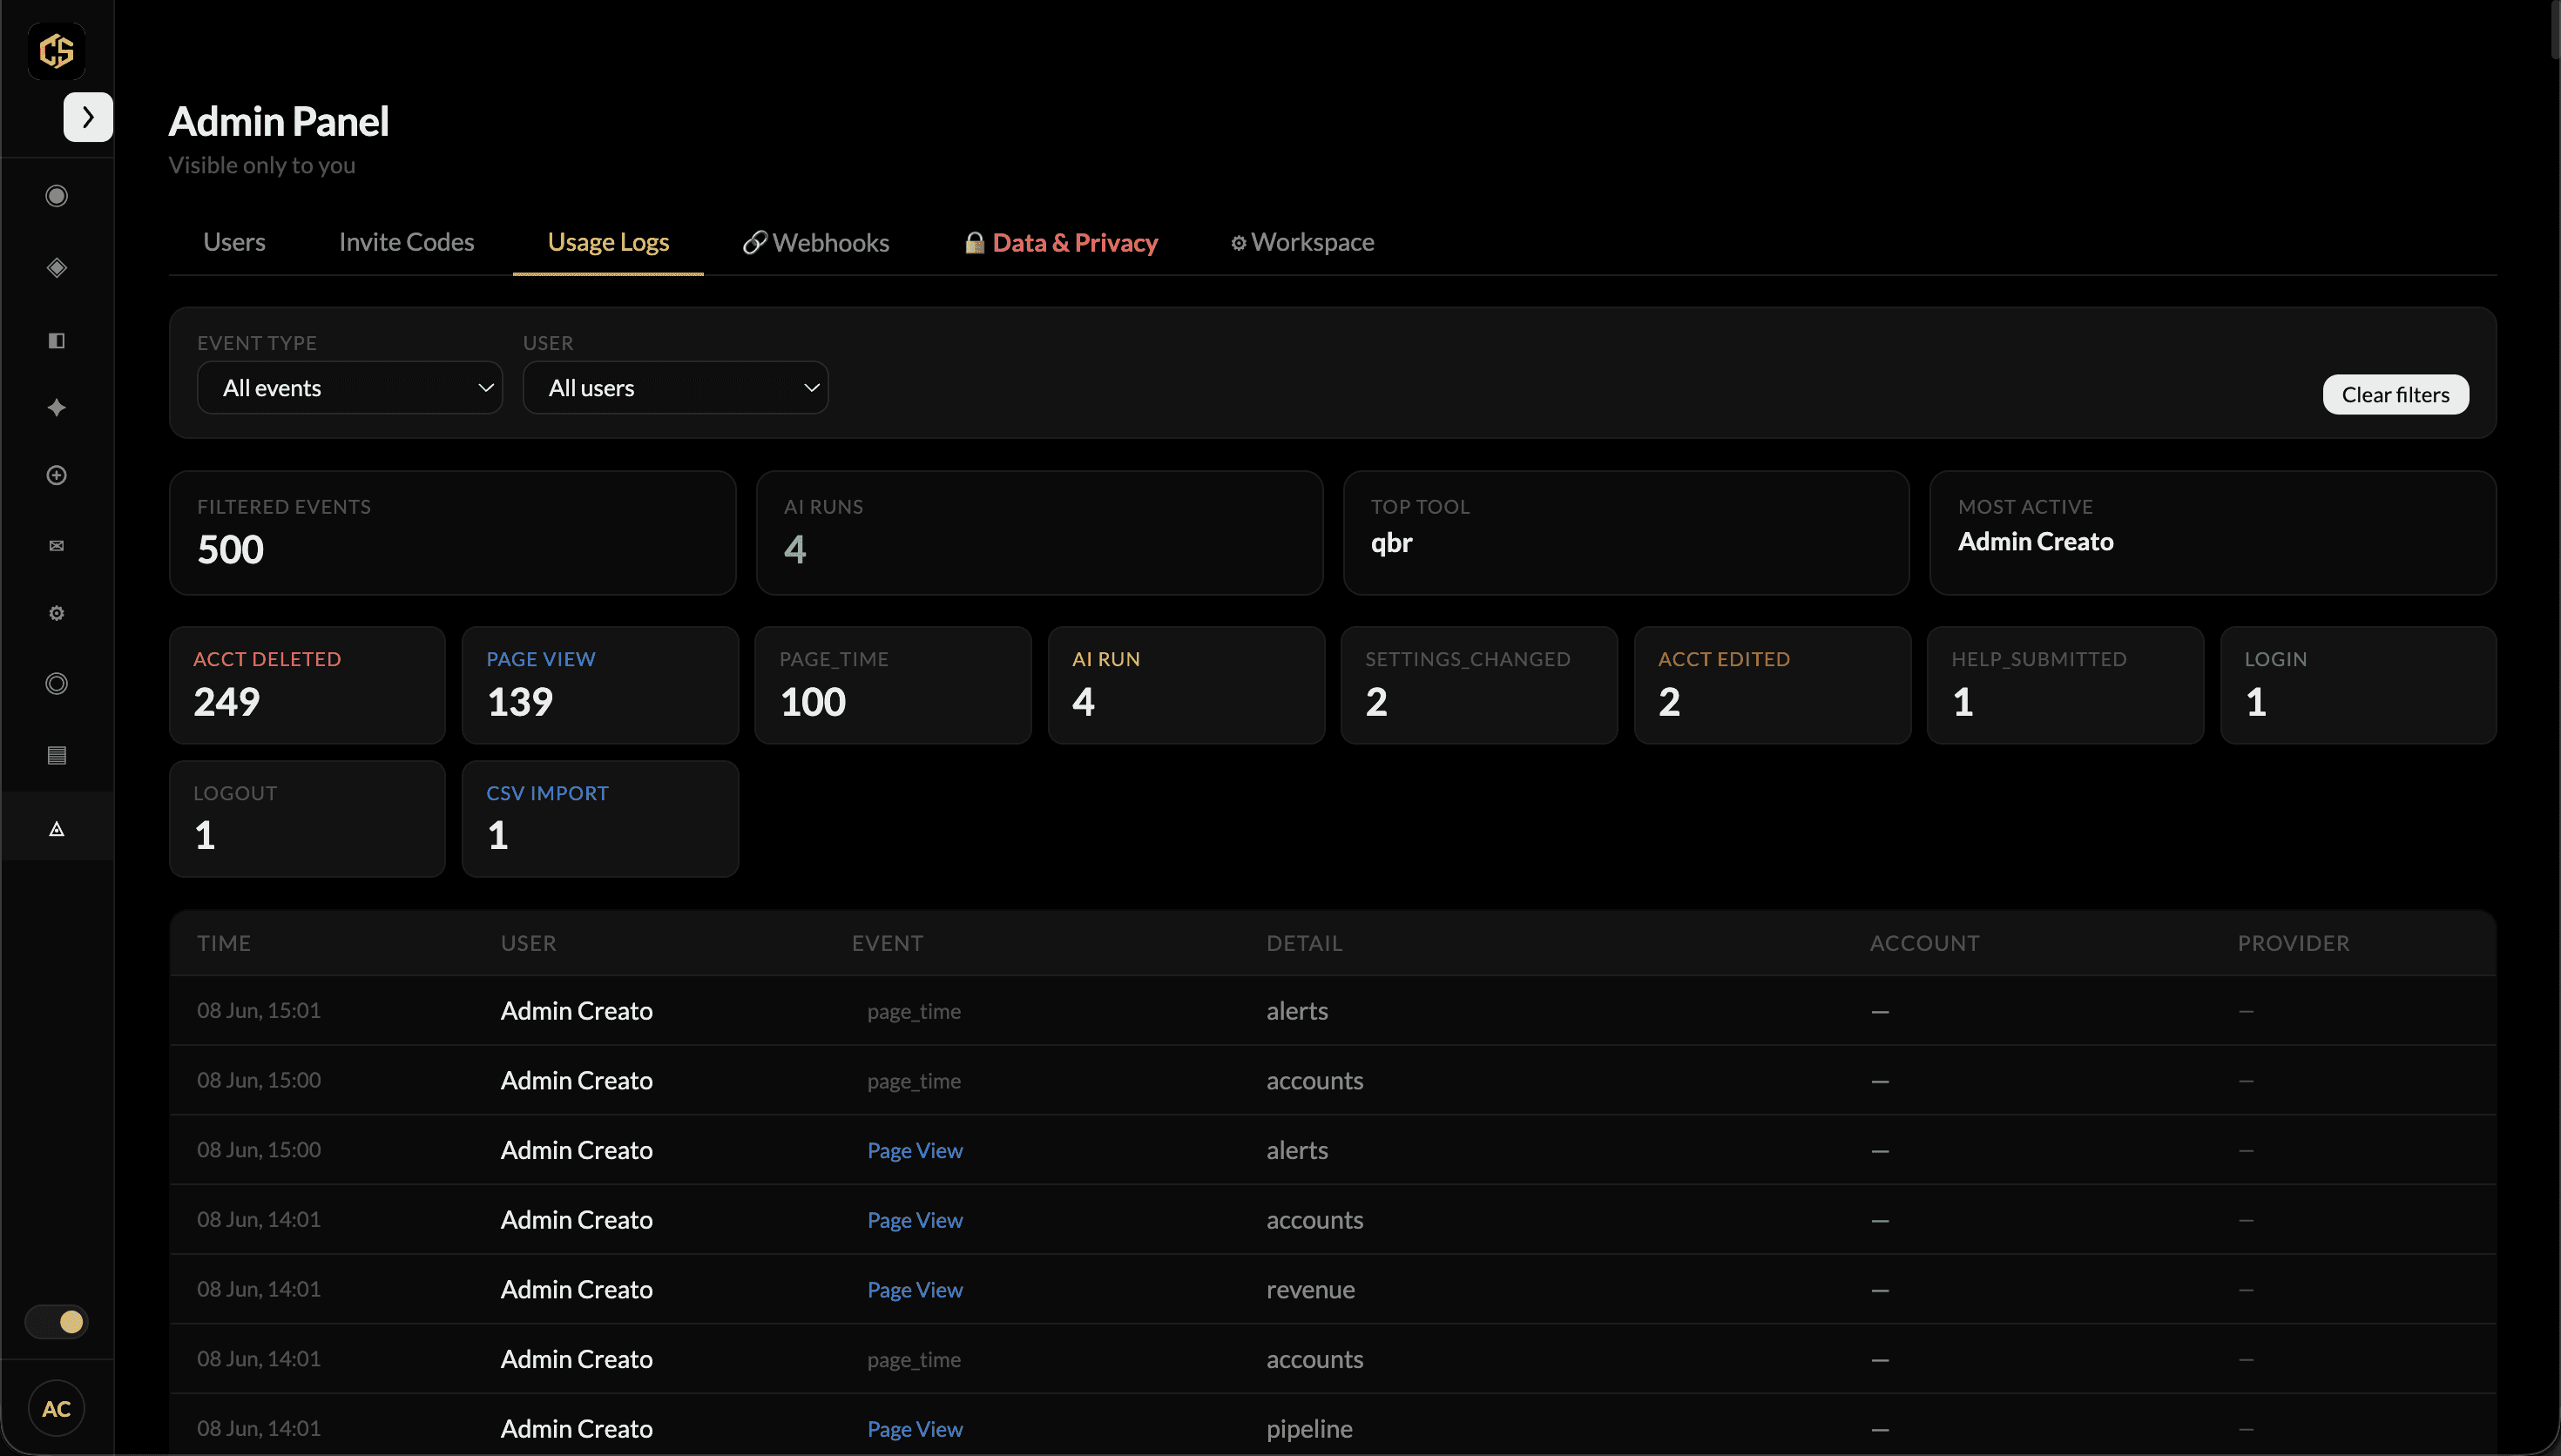
Task: Click the CS hexagon logo in sidebar
Action: click(x=56, y=50)
